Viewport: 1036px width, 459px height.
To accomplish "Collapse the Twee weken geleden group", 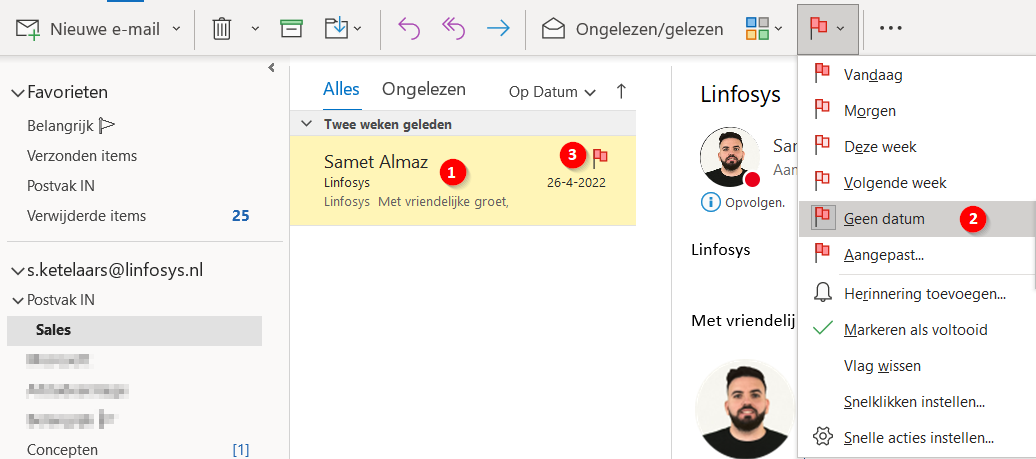I will click(307, 125).
